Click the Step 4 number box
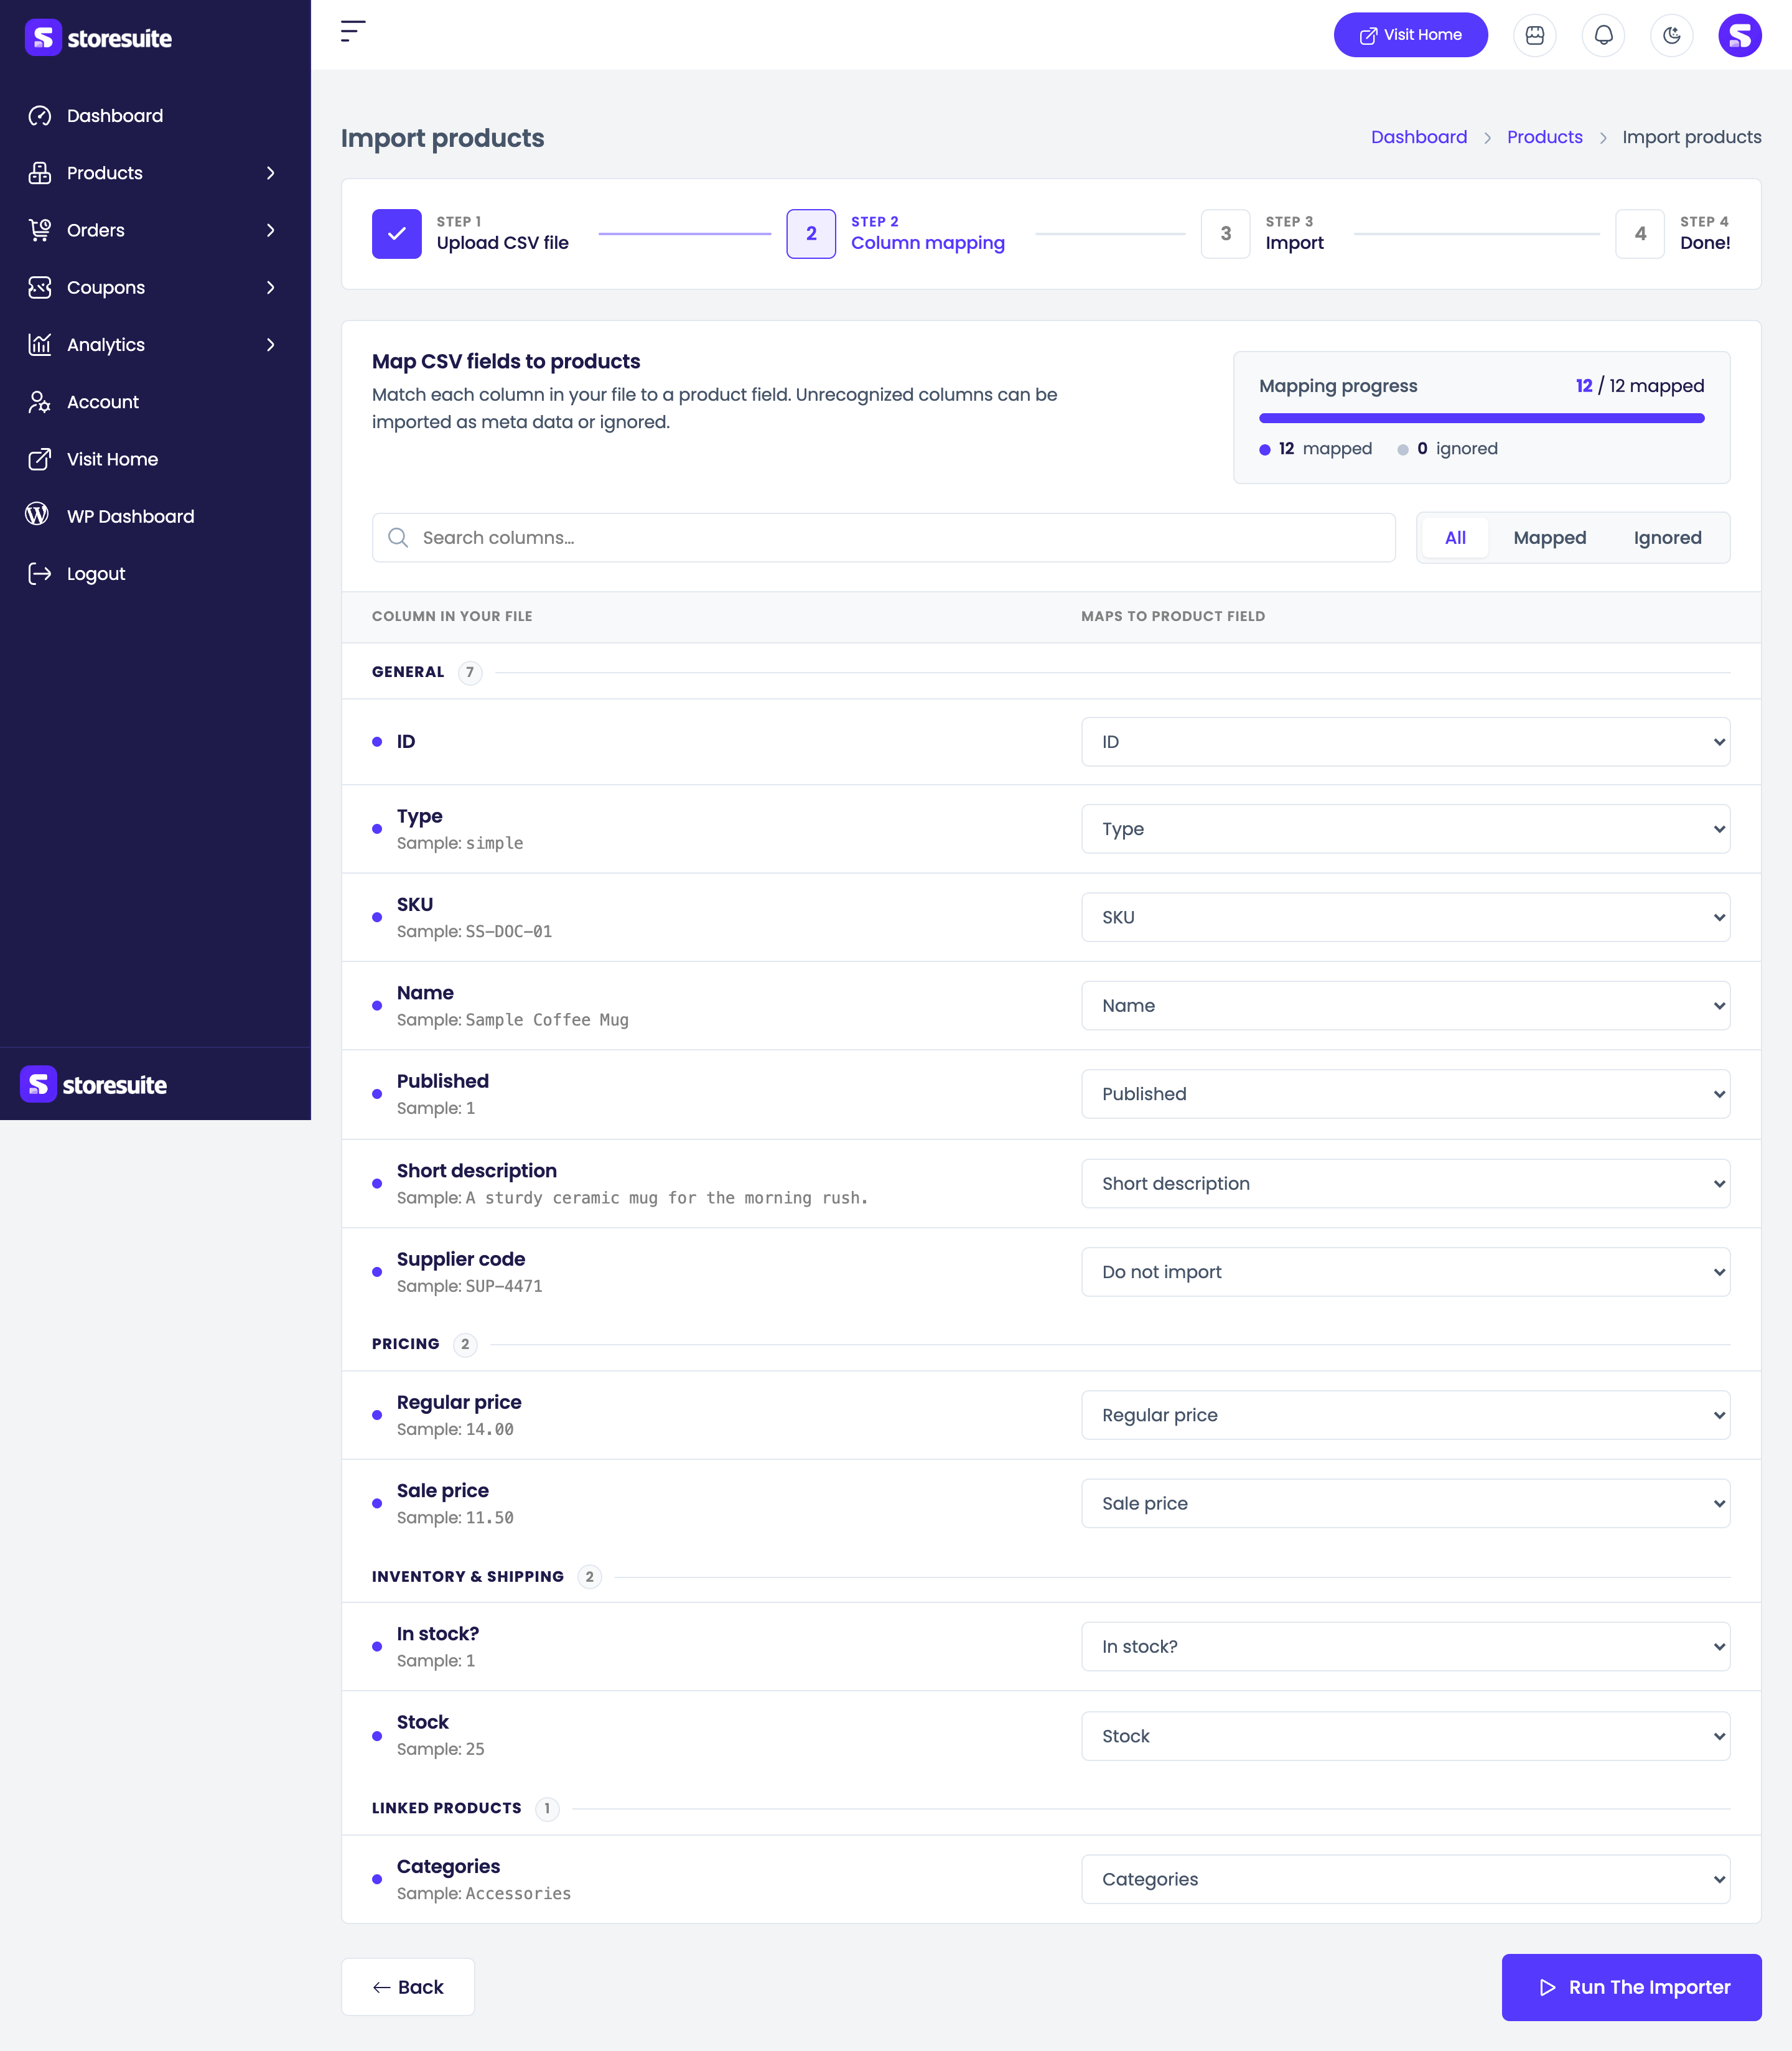This screenshot has width=1792, height=2051. click(x=1640, y=234)
